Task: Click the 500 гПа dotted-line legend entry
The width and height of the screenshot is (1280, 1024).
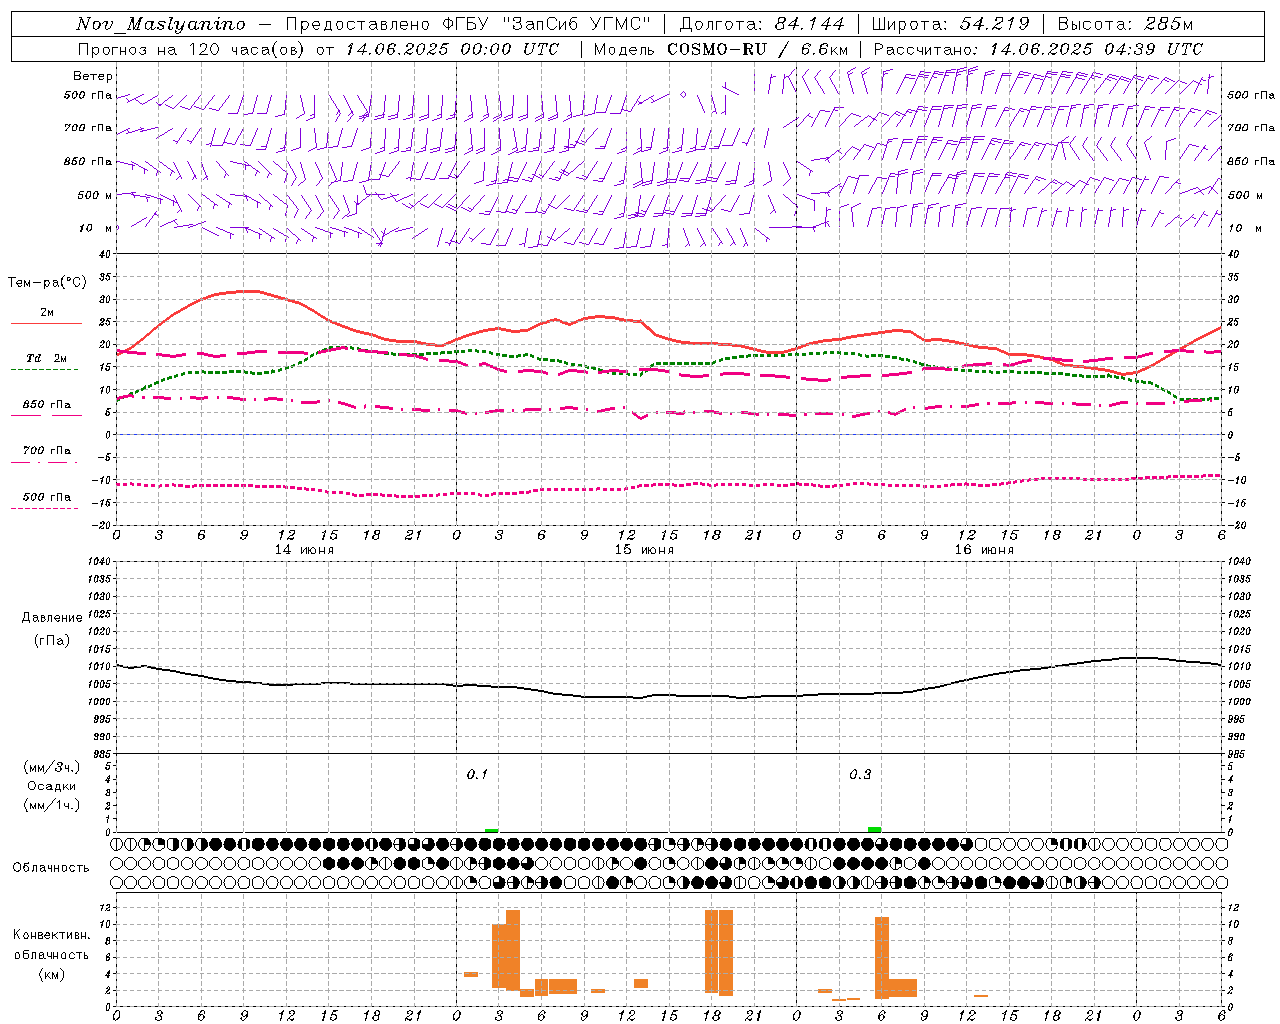Action: click(x=46, y=500)
